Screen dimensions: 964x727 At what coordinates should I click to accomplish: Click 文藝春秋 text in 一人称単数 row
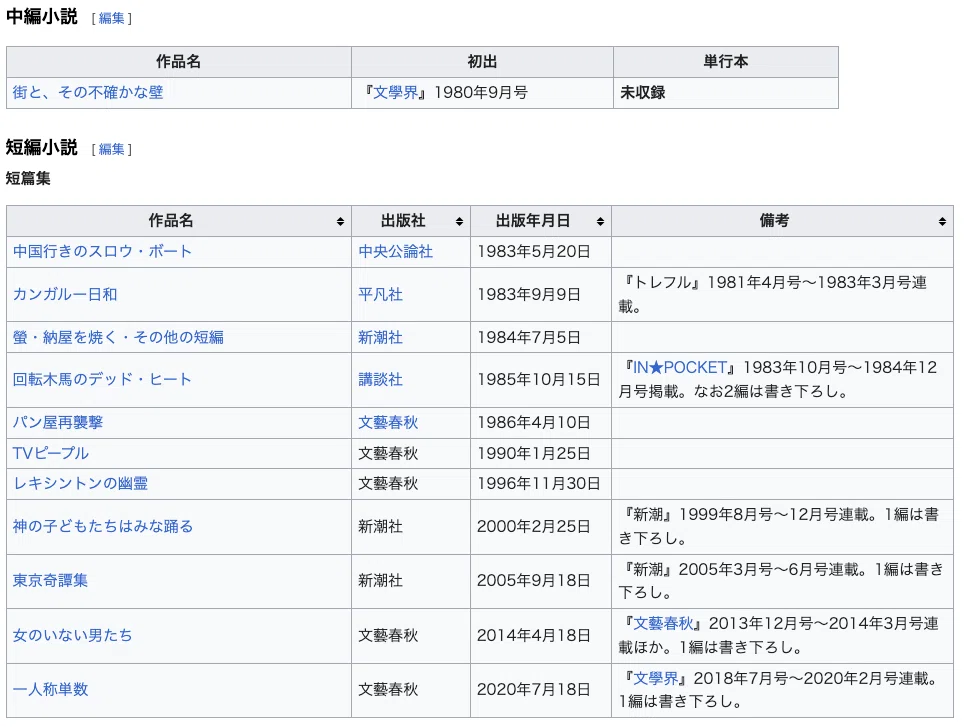[388, 690]
